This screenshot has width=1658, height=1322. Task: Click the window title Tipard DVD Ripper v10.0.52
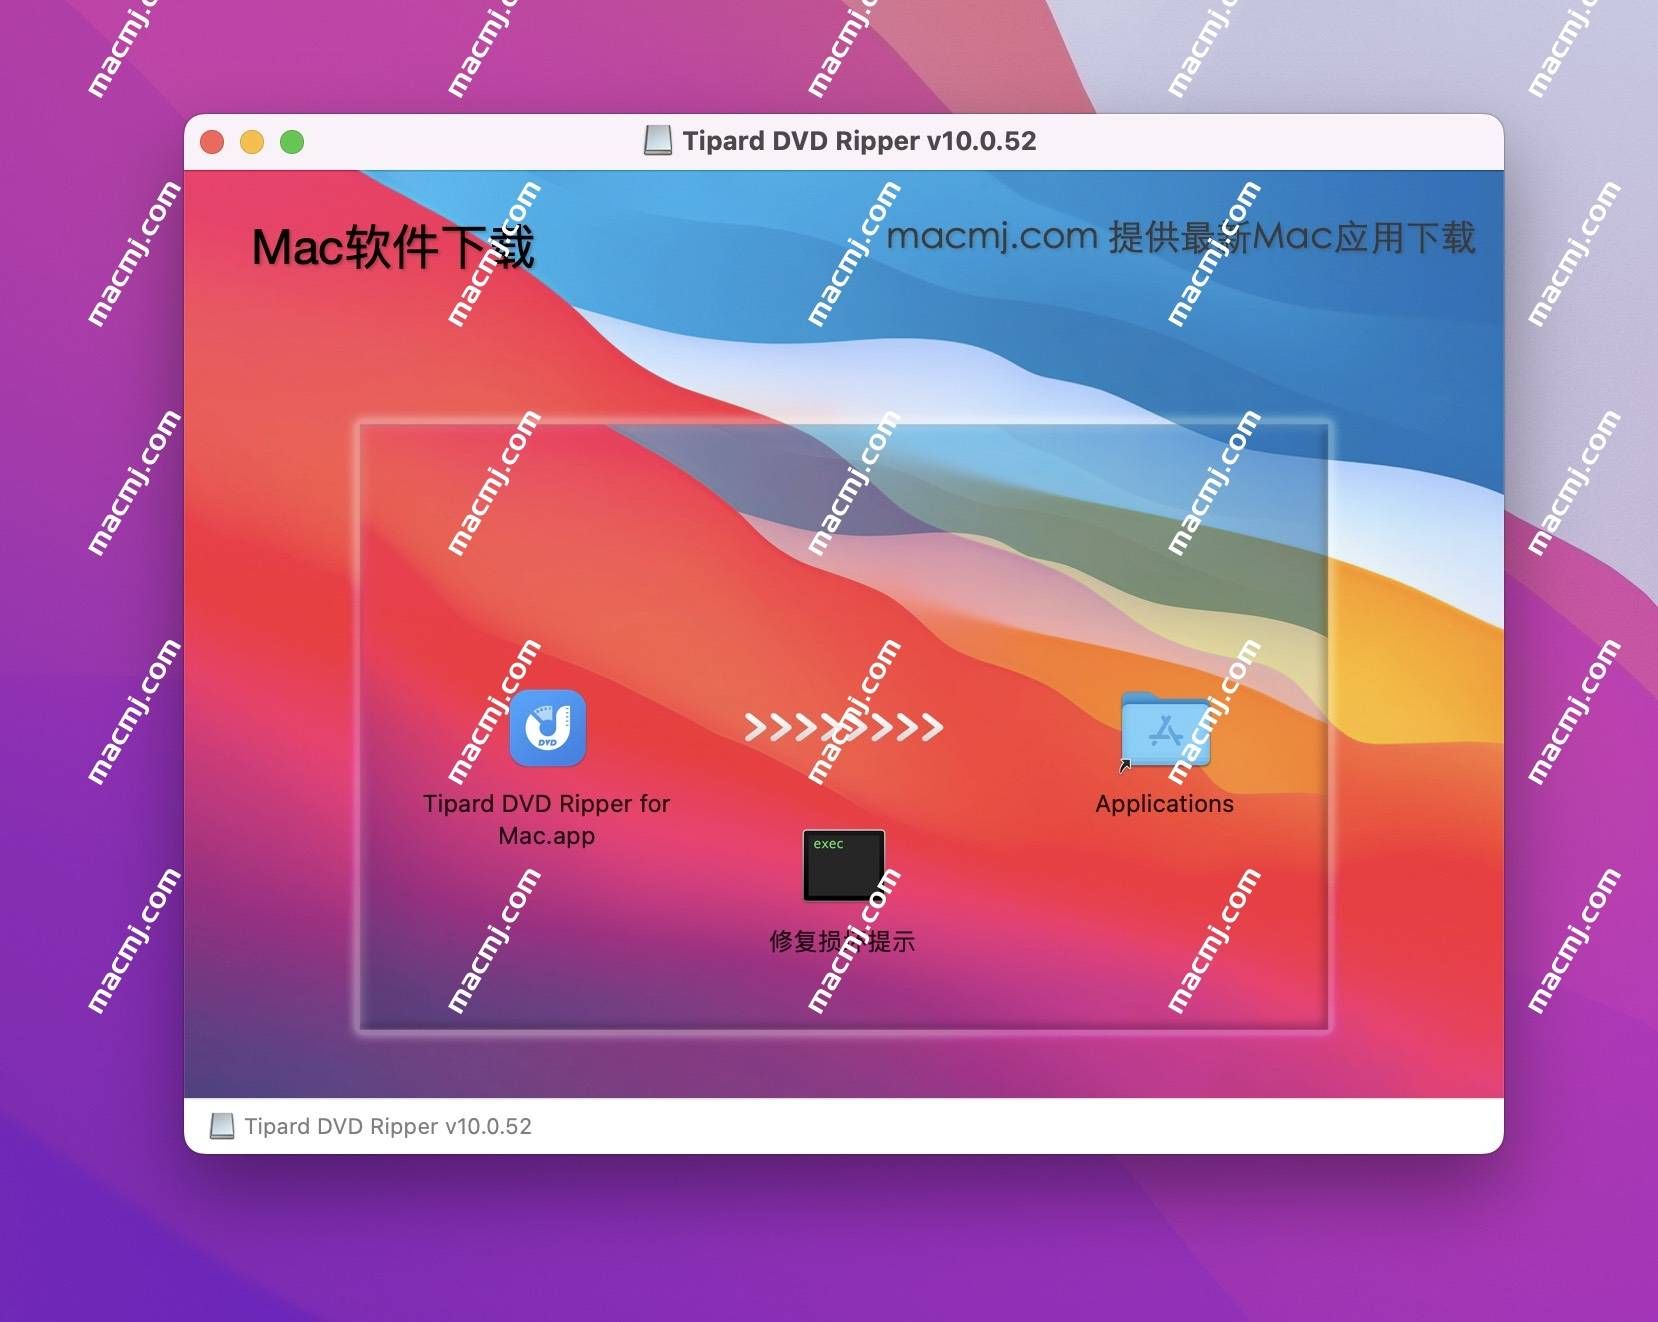tap(860, 141)
